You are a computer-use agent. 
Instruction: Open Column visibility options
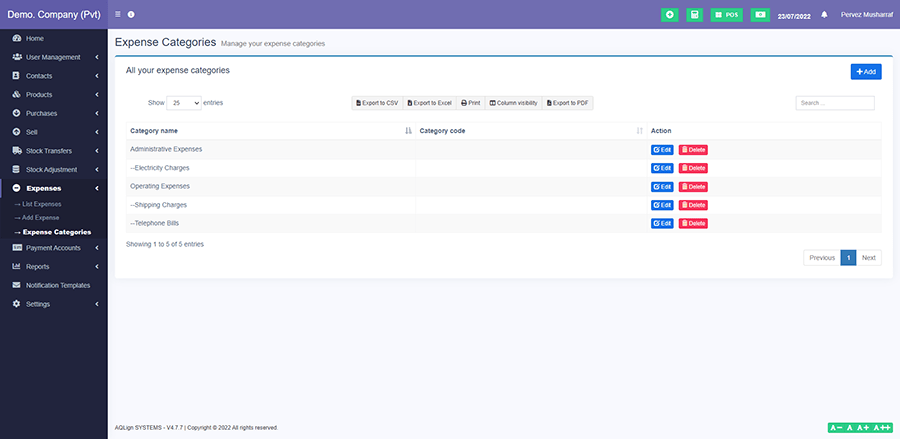coord(513,103)
